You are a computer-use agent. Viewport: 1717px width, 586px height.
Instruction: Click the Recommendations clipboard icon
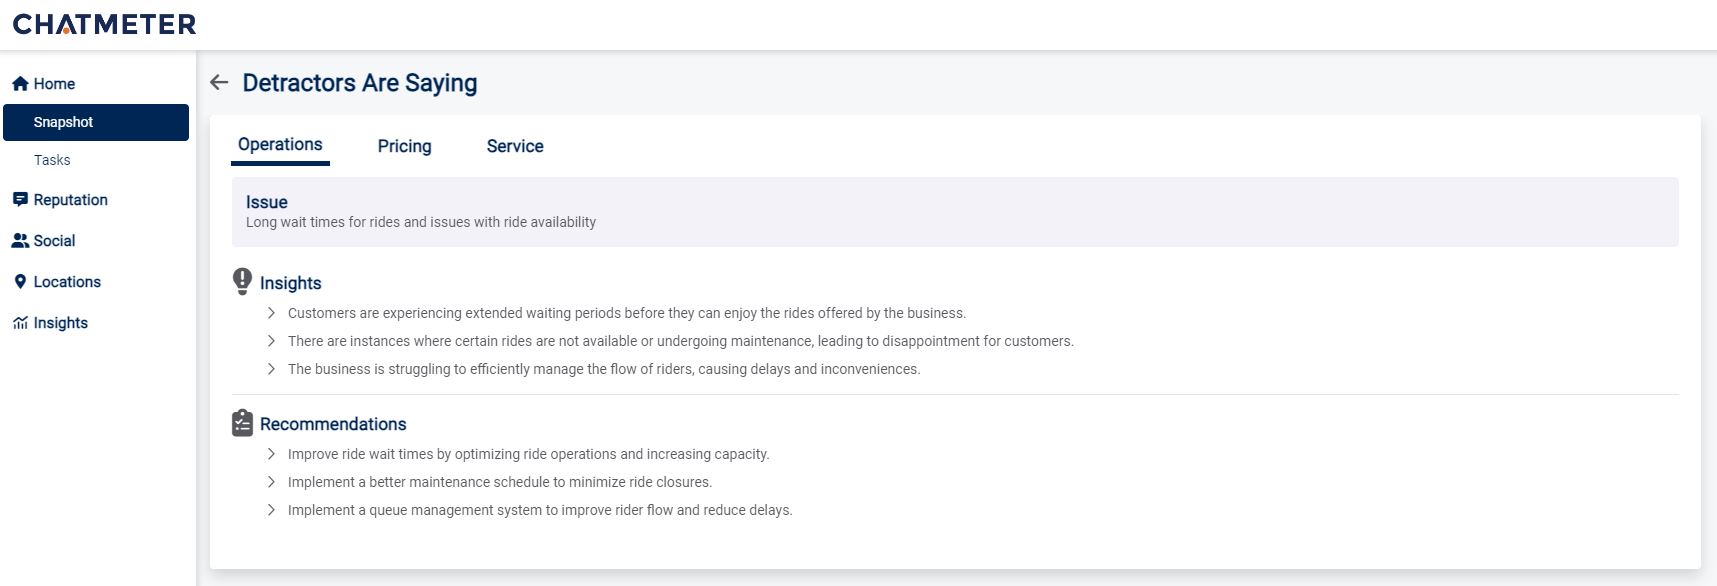(x=242, y=423)
